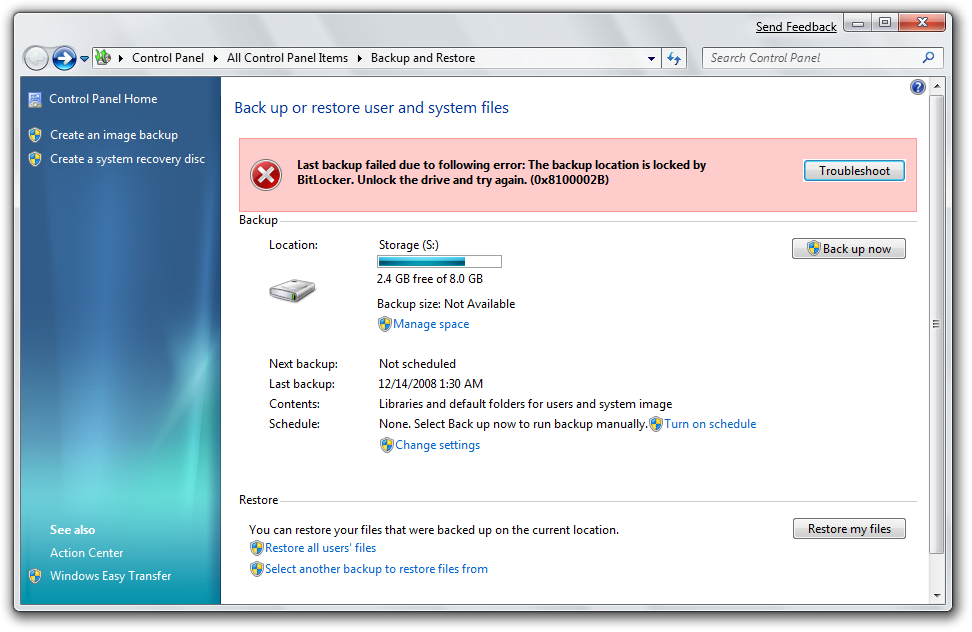The width and height of the screenshot is (972, 632).
Task: Click shield icon beside Turn on schedule
Action: tap(656, 424)
